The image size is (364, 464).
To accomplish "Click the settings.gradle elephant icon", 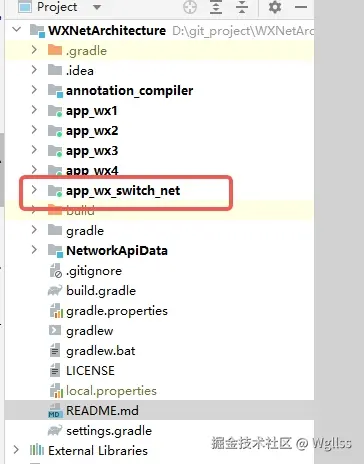I will [x=55, y=431].
